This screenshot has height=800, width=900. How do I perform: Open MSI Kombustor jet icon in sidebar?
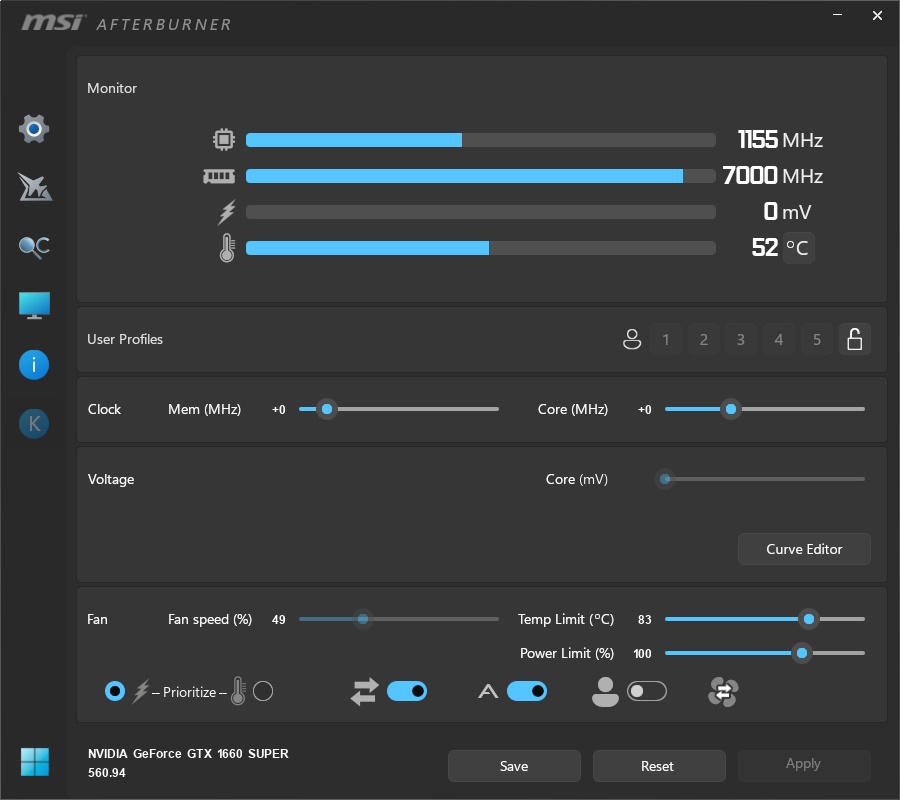(34, 188)
